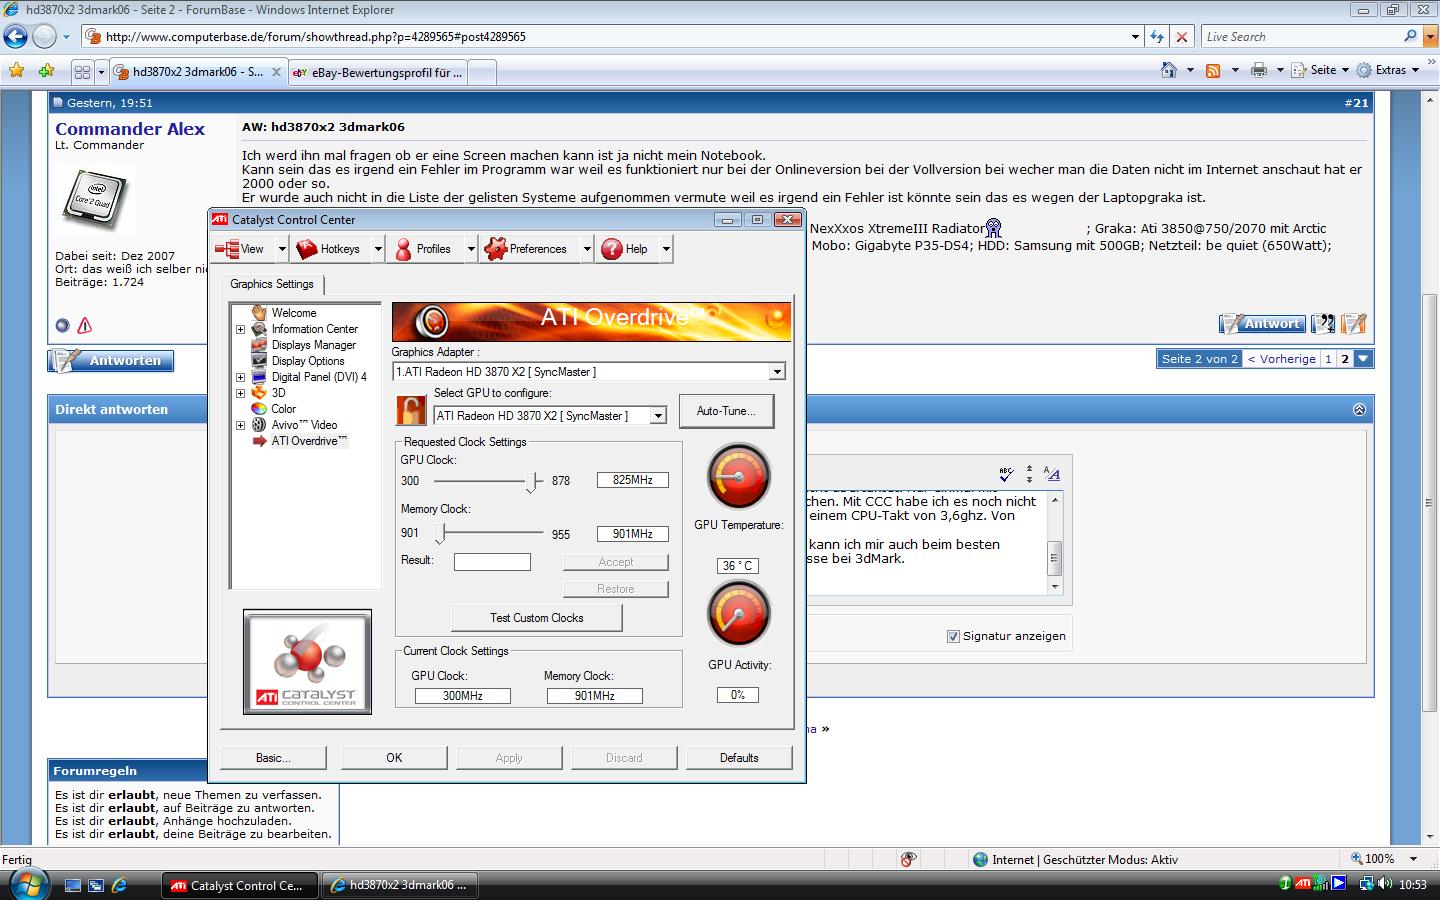Click the GPU Clock 825MHz value box
1440x900 pixels.
point(633,480)
